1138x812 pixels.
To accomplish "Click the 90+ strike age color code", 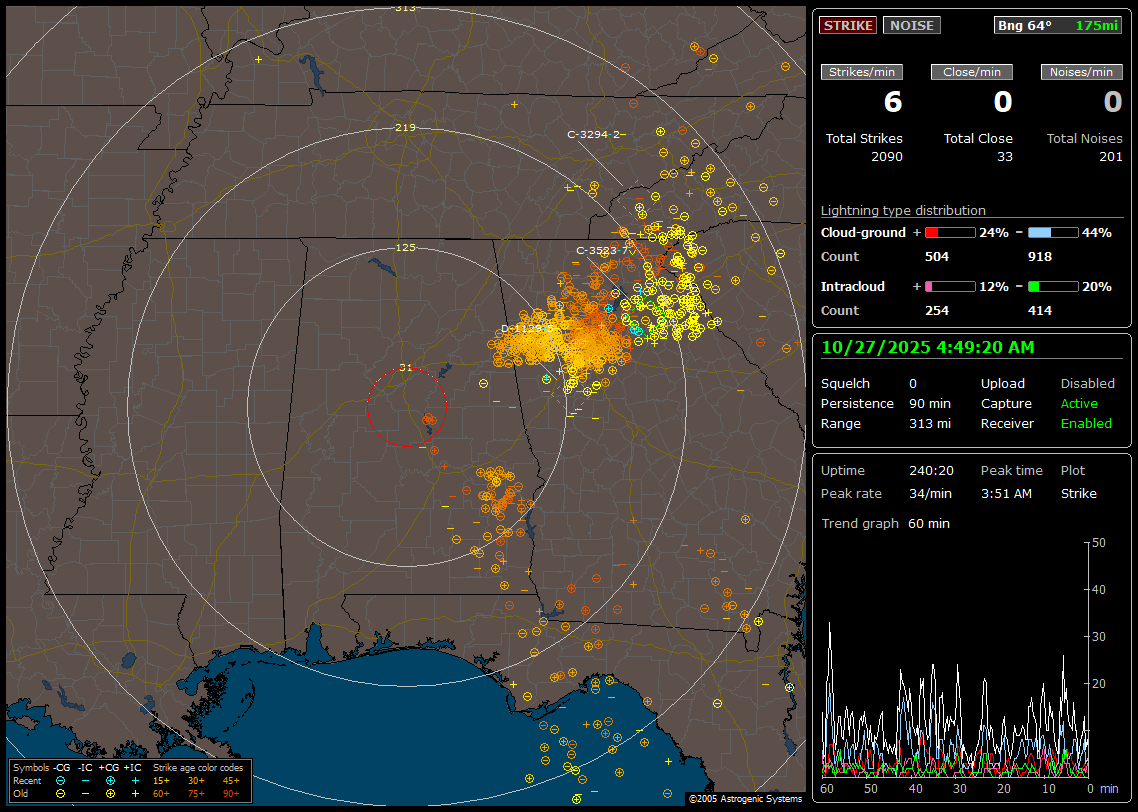I will pos(231,793).
